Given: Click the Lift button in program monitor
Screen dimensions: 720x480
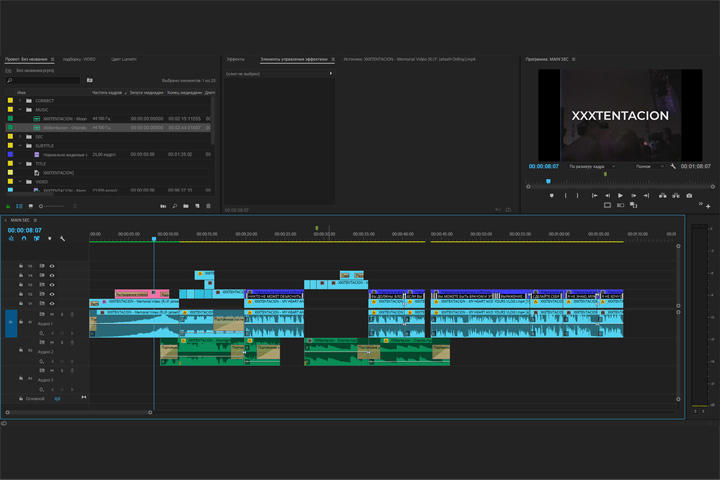Looking at the screenshot, I should [663, 196].
